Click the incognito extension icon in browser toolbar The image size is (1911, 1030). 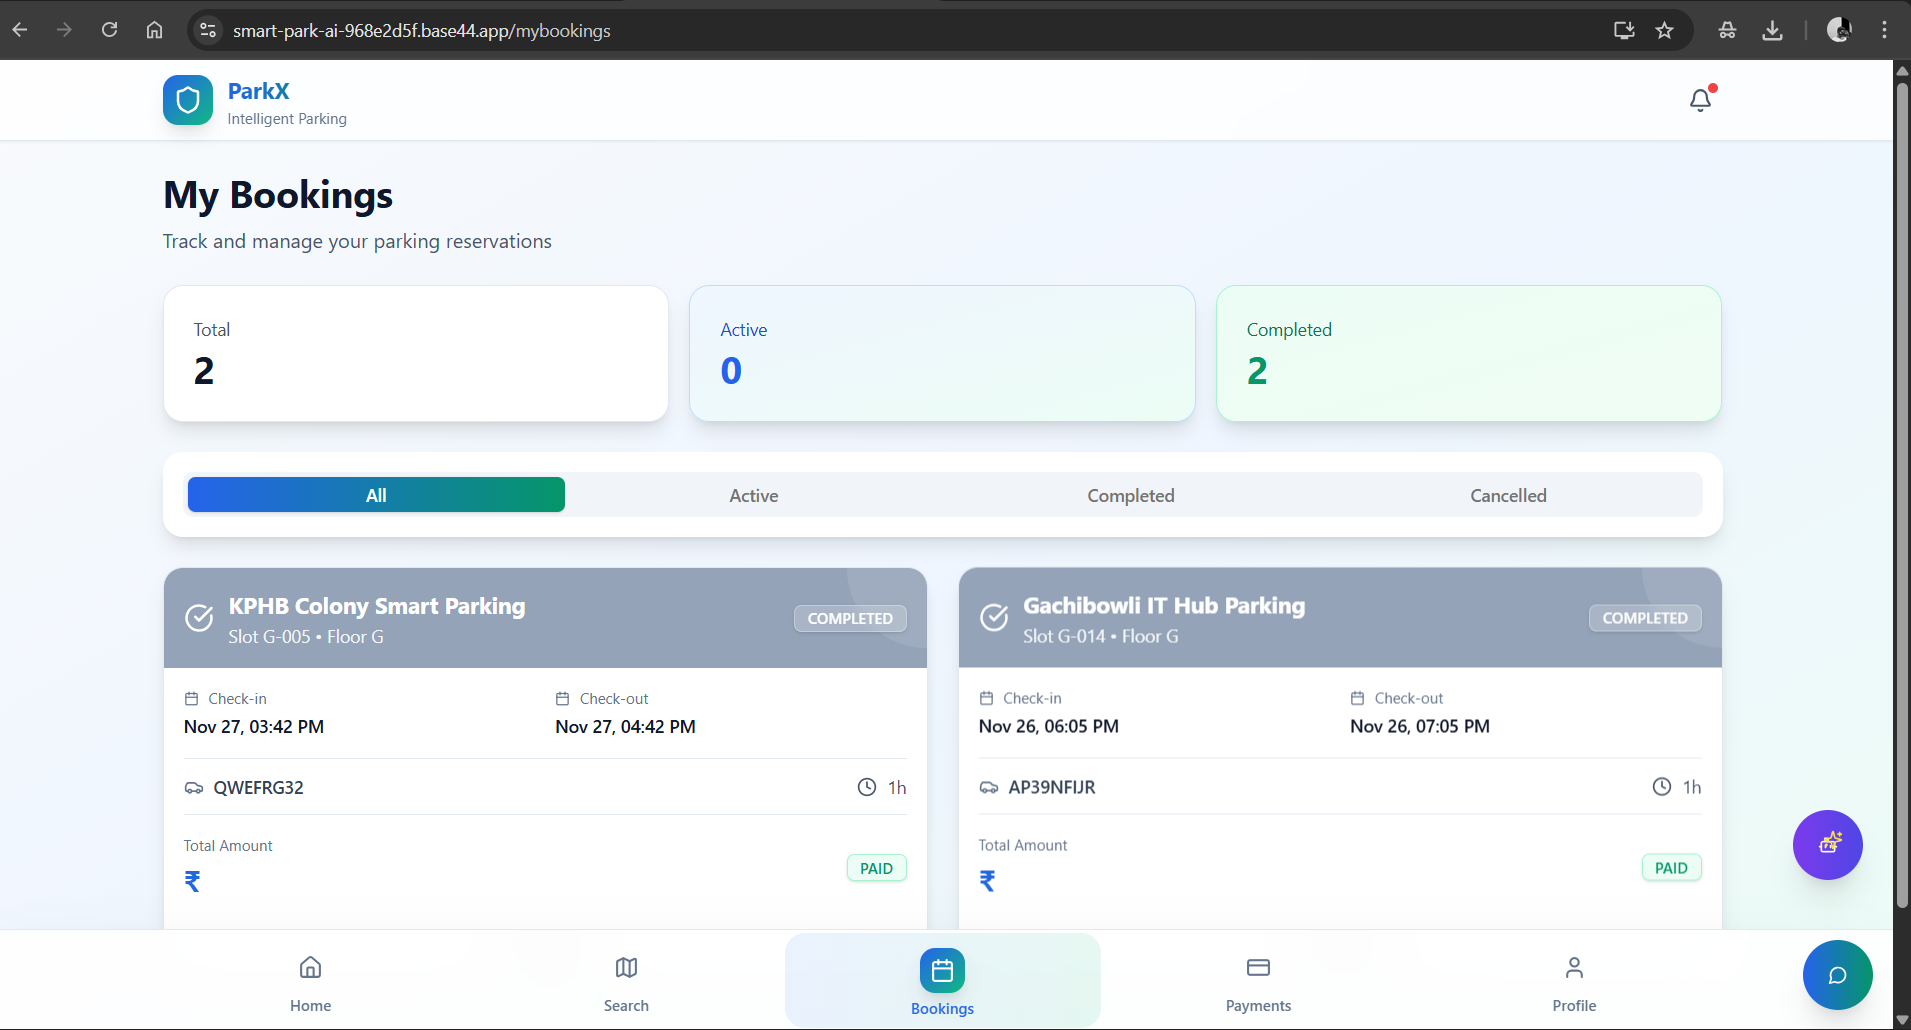[1727, 30]
